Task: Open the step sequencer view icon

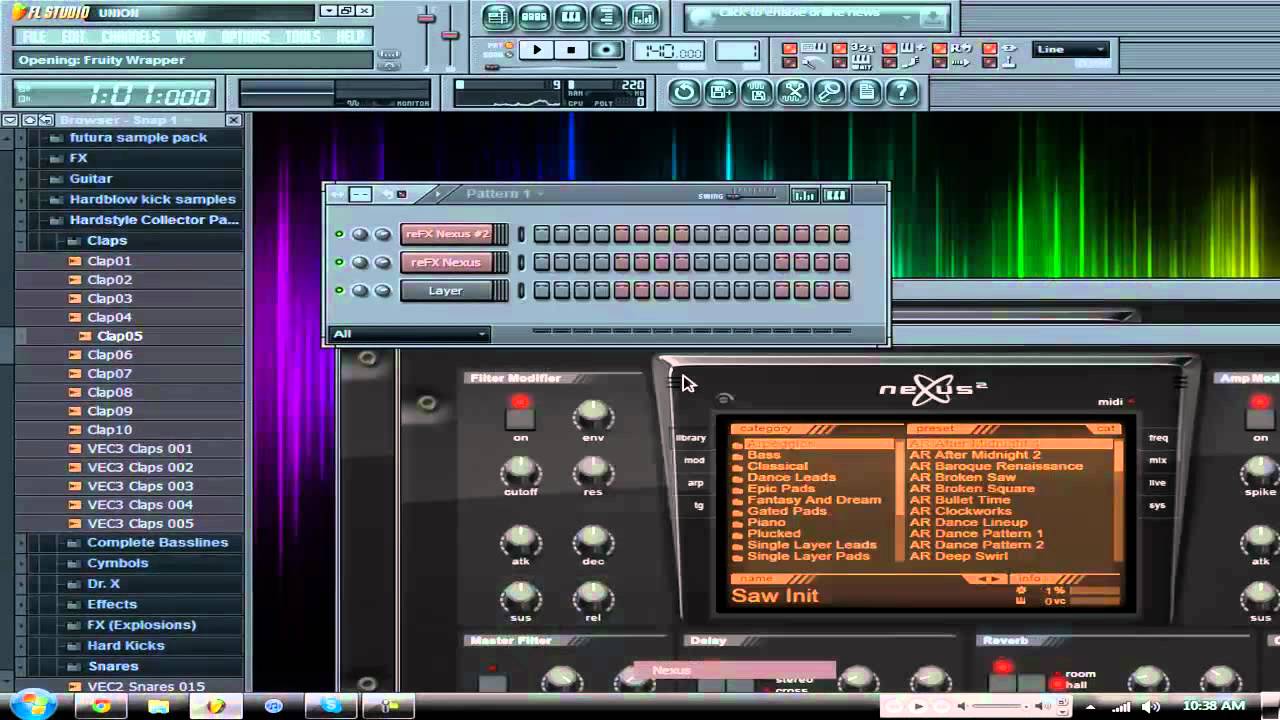Action: tap(534, 17)
